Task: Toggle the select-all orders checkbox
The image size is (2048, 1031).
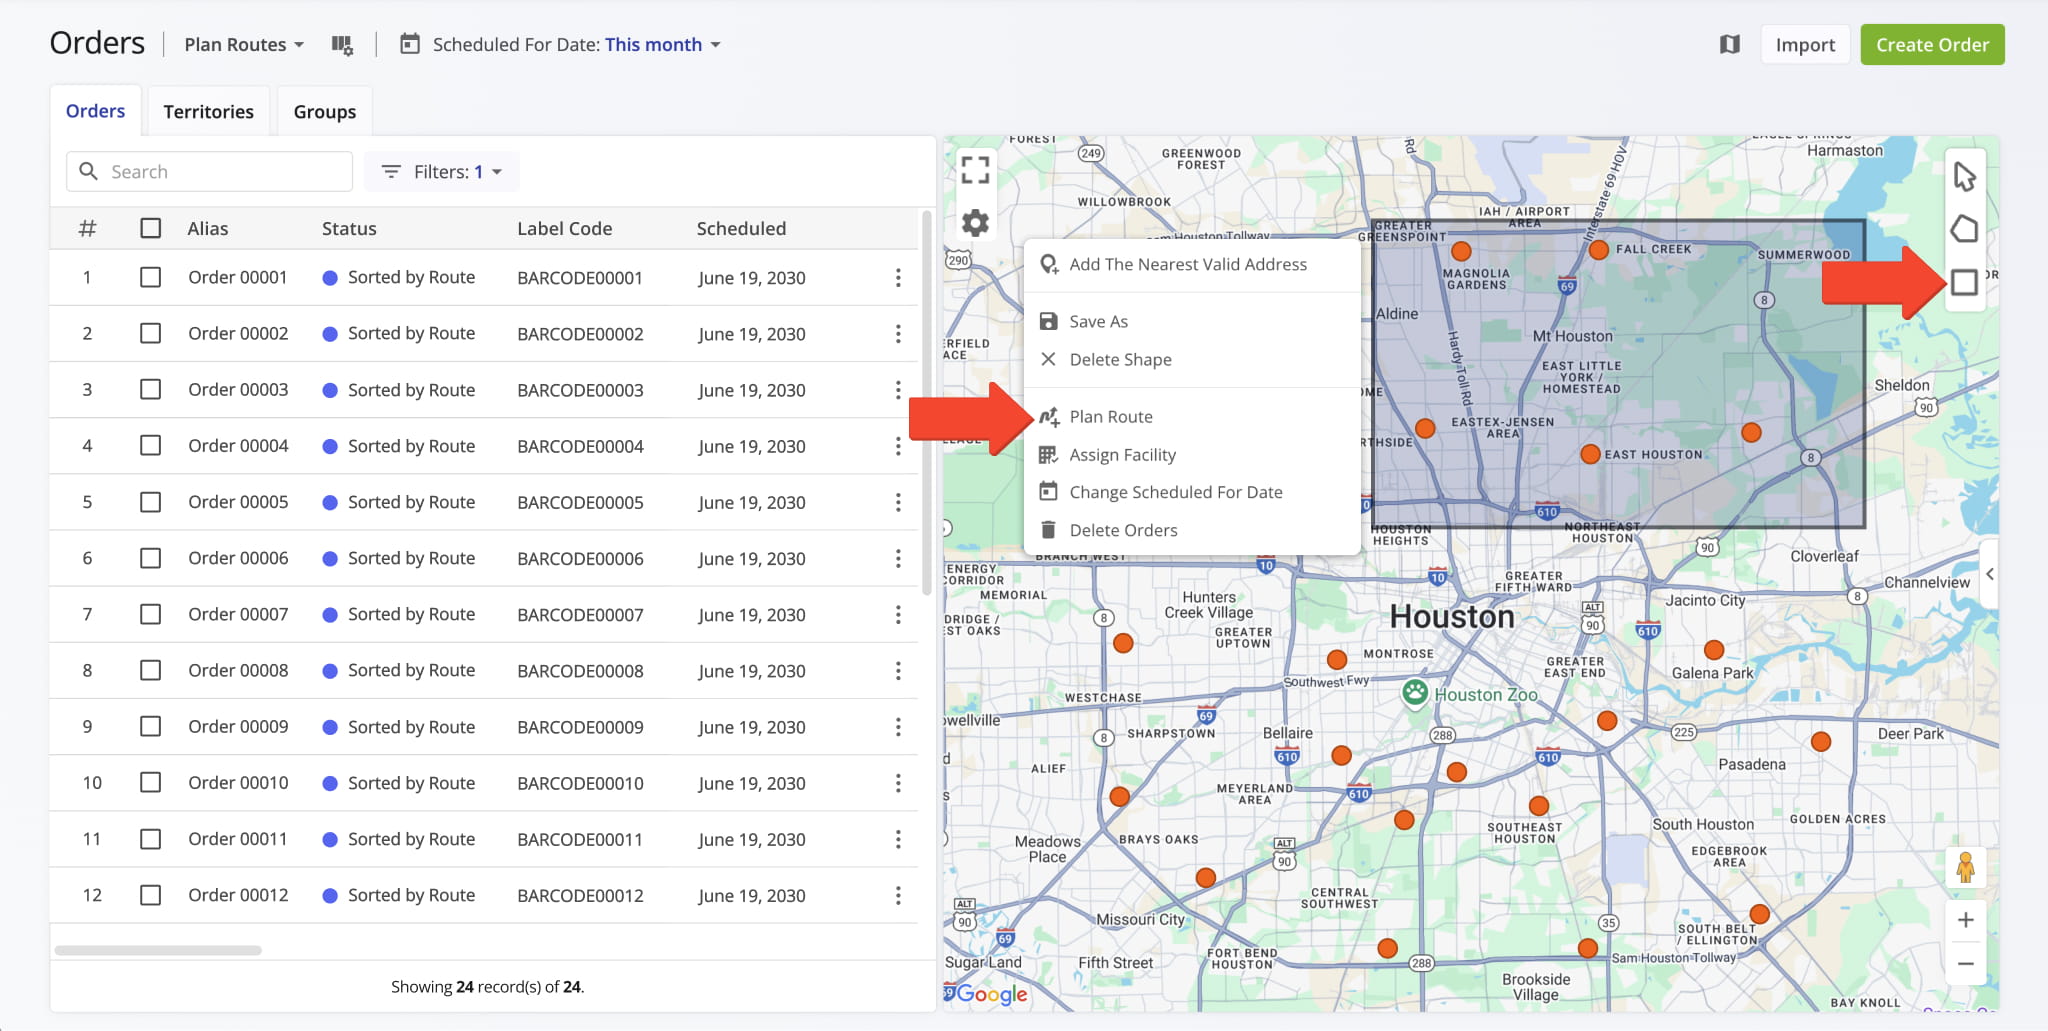Action: [x=151, y=228]
